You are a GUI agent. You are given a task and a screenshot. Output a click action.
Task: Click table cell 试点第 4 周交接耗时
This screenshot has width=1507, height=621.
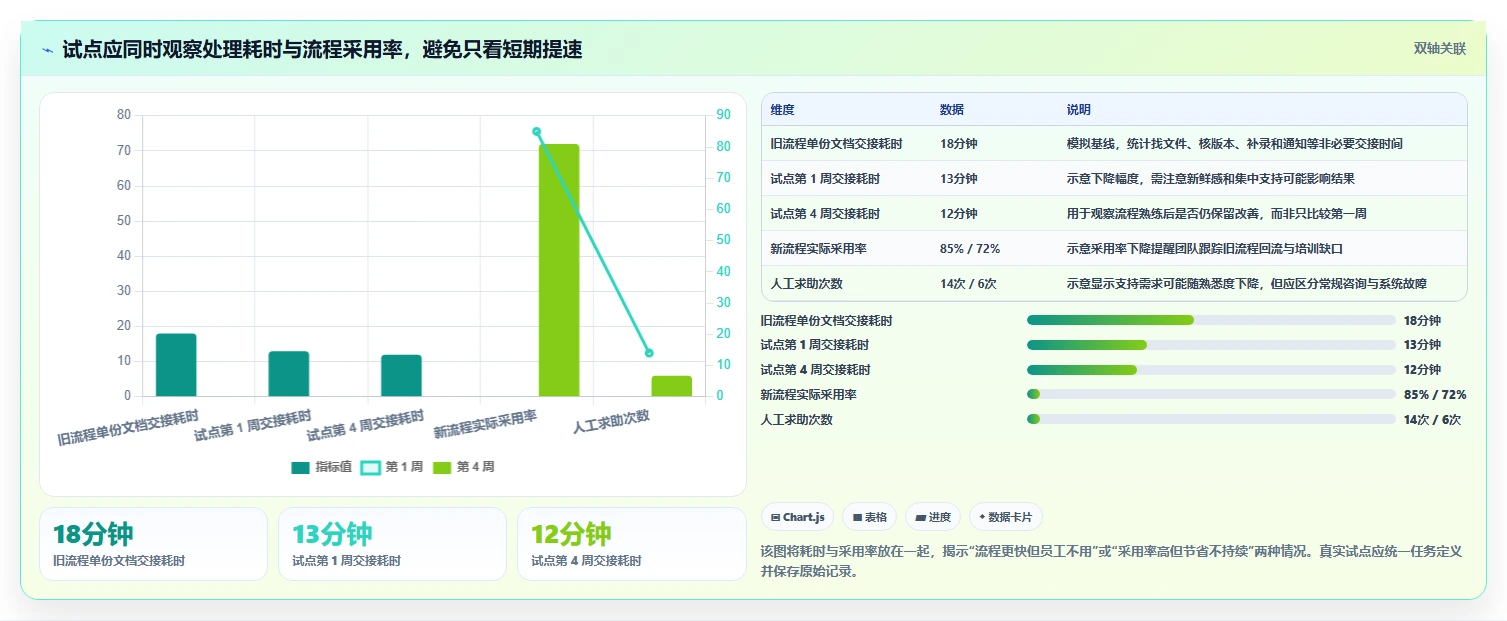(x=825, y=214)
